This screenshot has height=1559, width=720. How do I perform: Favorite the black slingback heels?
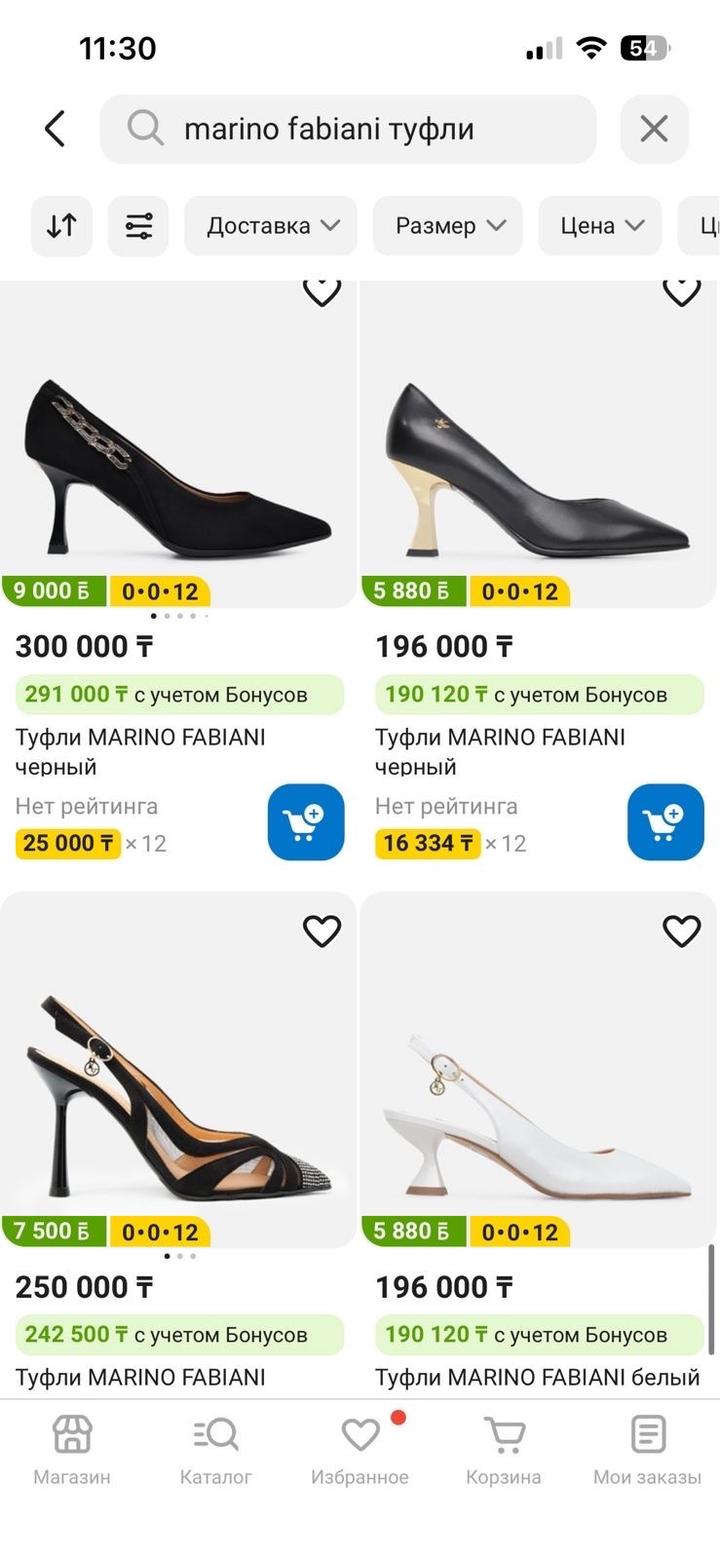322,931
